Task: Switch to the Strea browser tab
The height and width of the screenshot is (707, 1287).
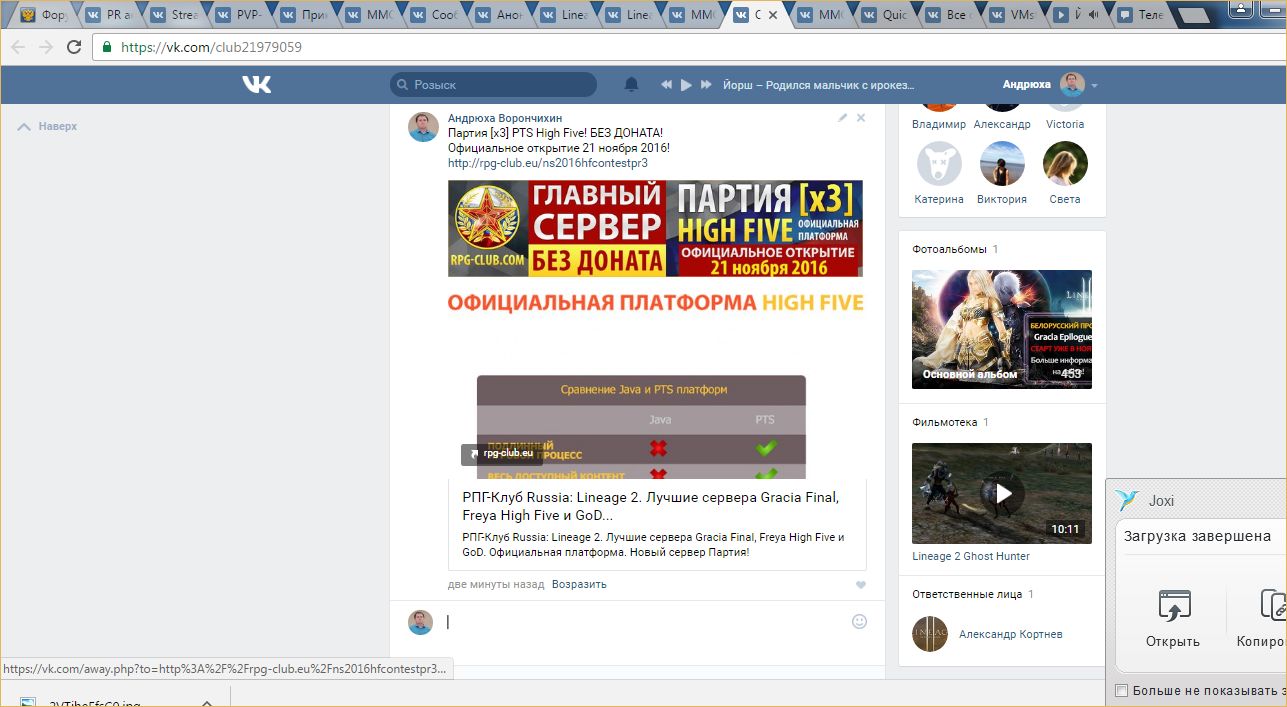Action: pyautogui.click(x=176, y=15)
